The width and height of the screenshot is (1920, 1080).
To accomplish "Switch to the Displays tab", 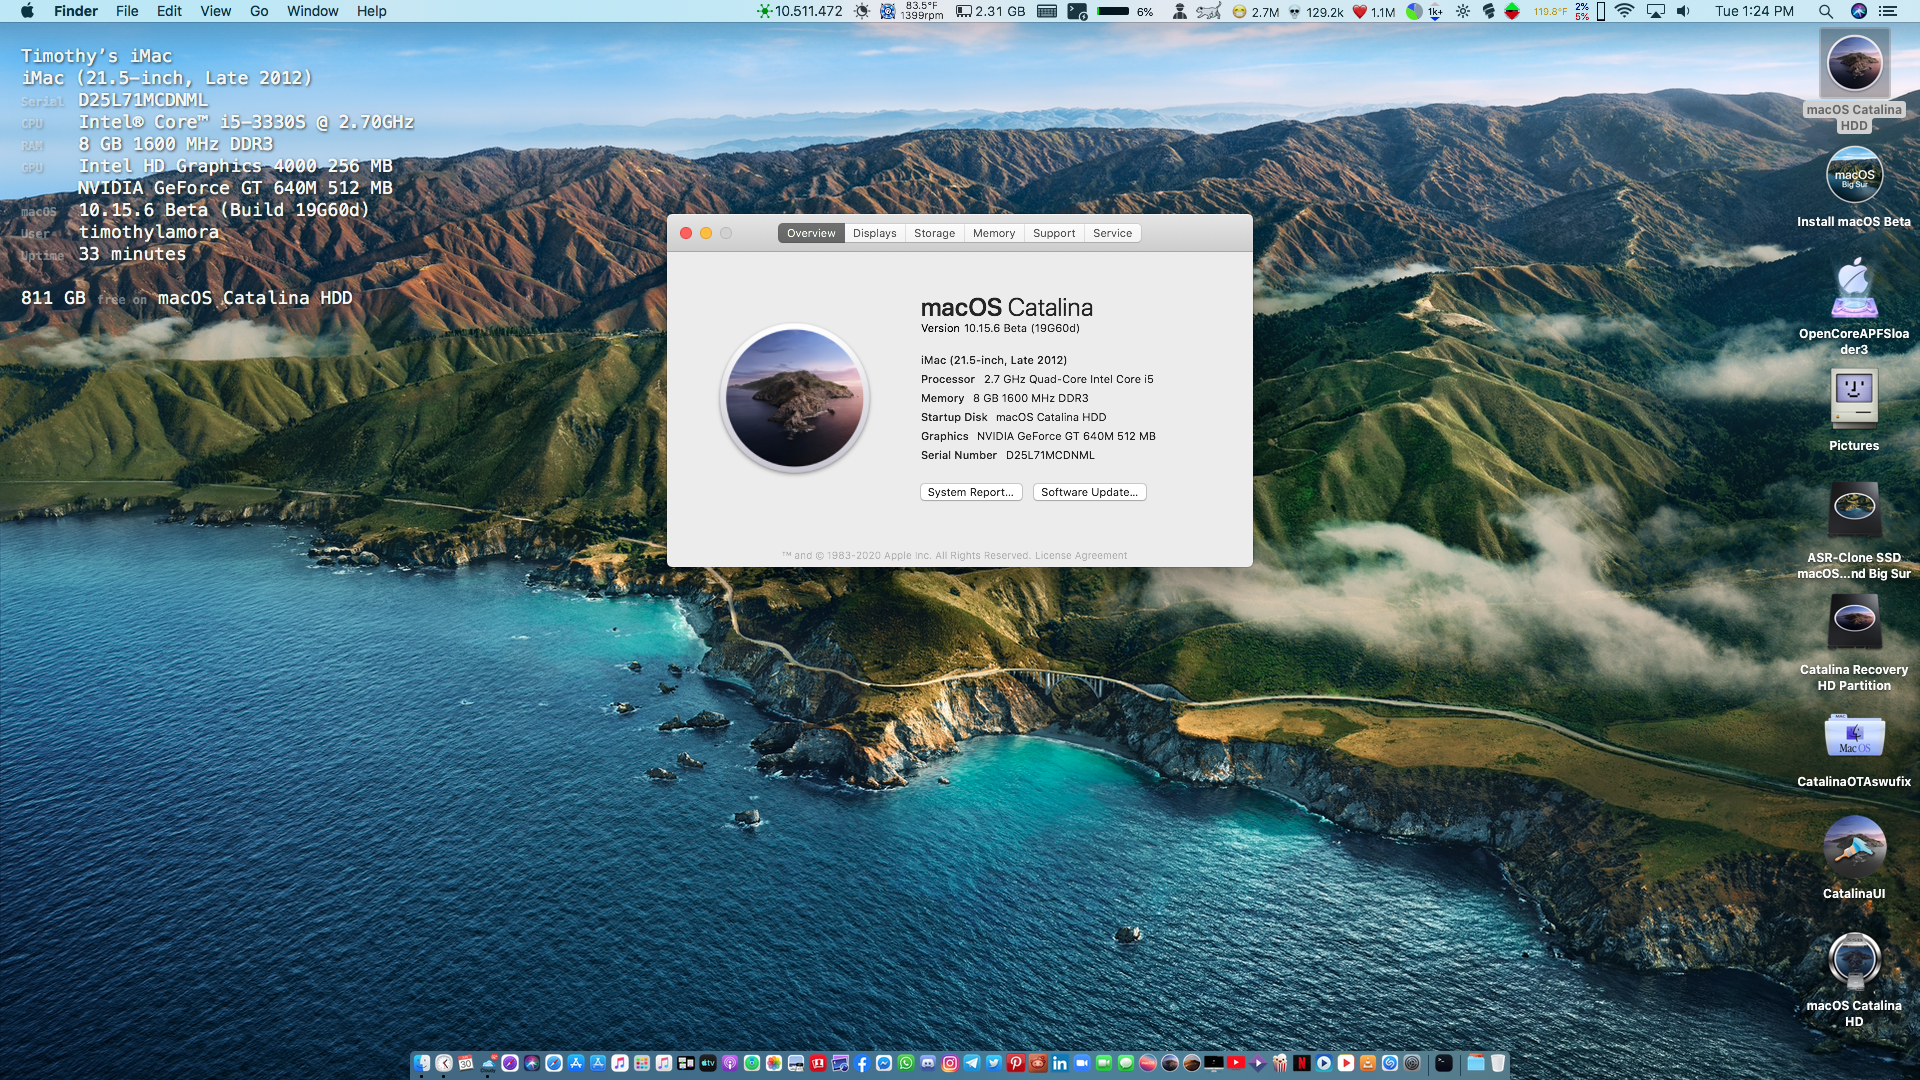I will coord(874,233).
